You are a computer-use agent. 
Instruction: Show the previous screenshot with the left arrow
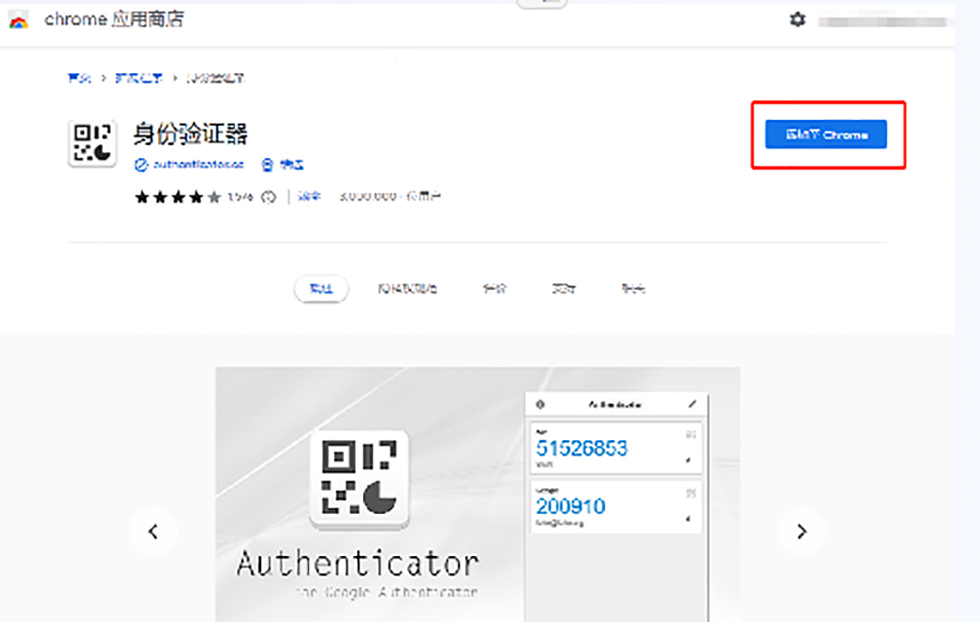pyautogui.click(x=153, y=531)
